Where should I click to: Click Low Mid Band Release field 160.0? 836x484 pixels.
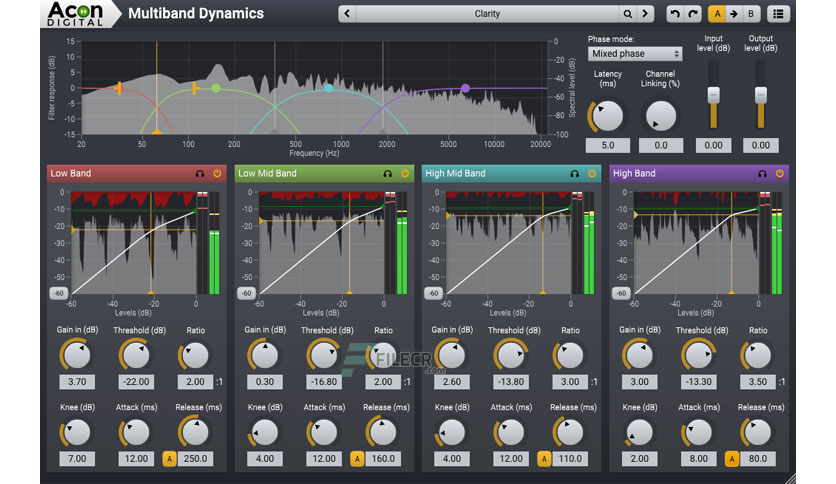(x=383, y=459)
